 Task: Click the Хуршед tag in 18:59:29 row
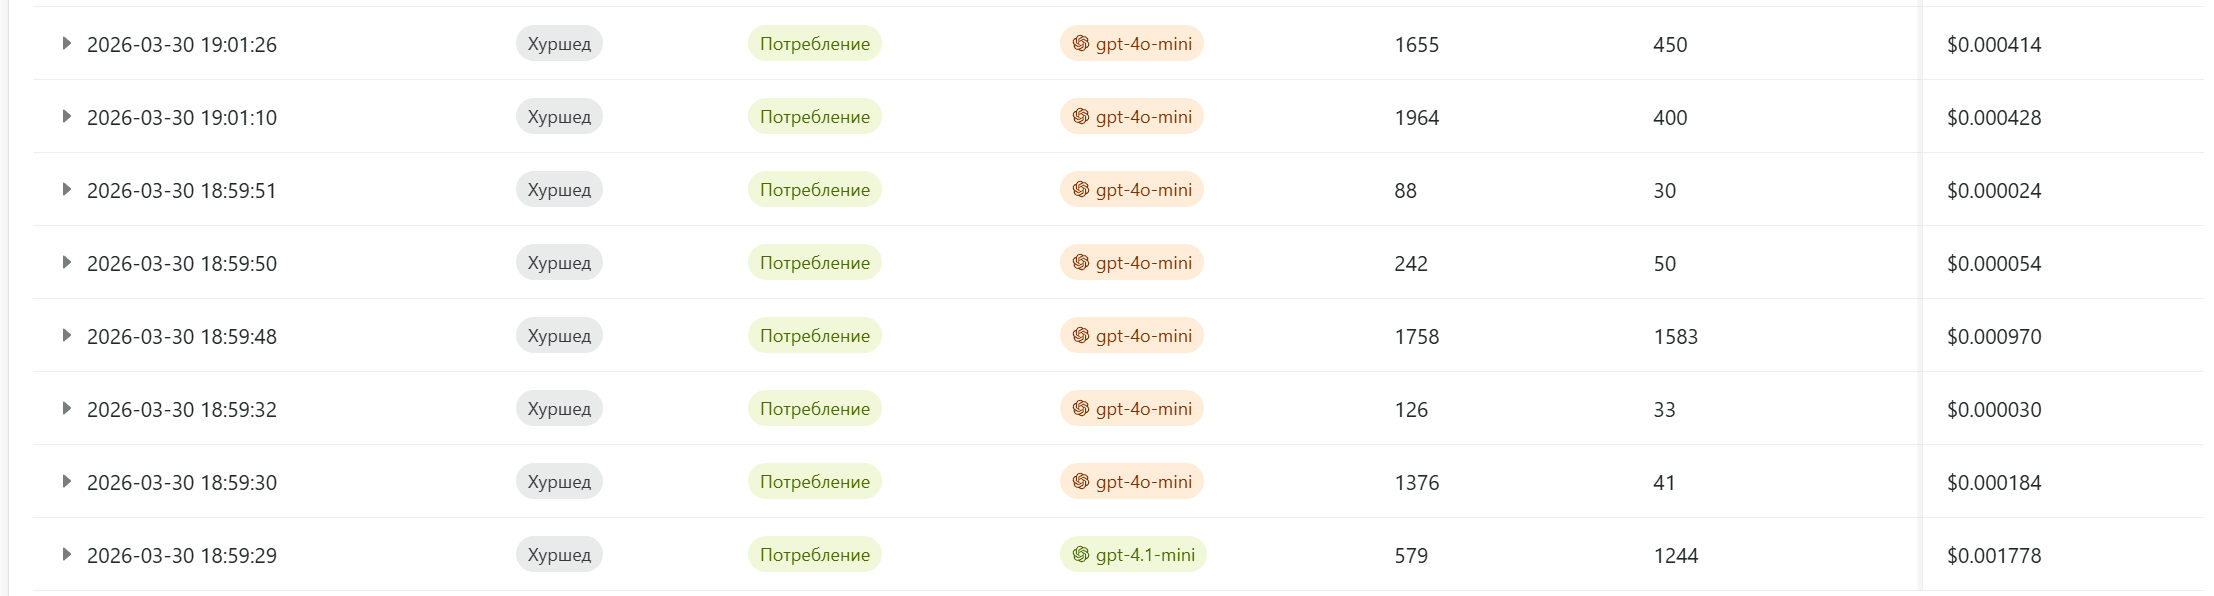pyautogui.click(x=559, y=555)
